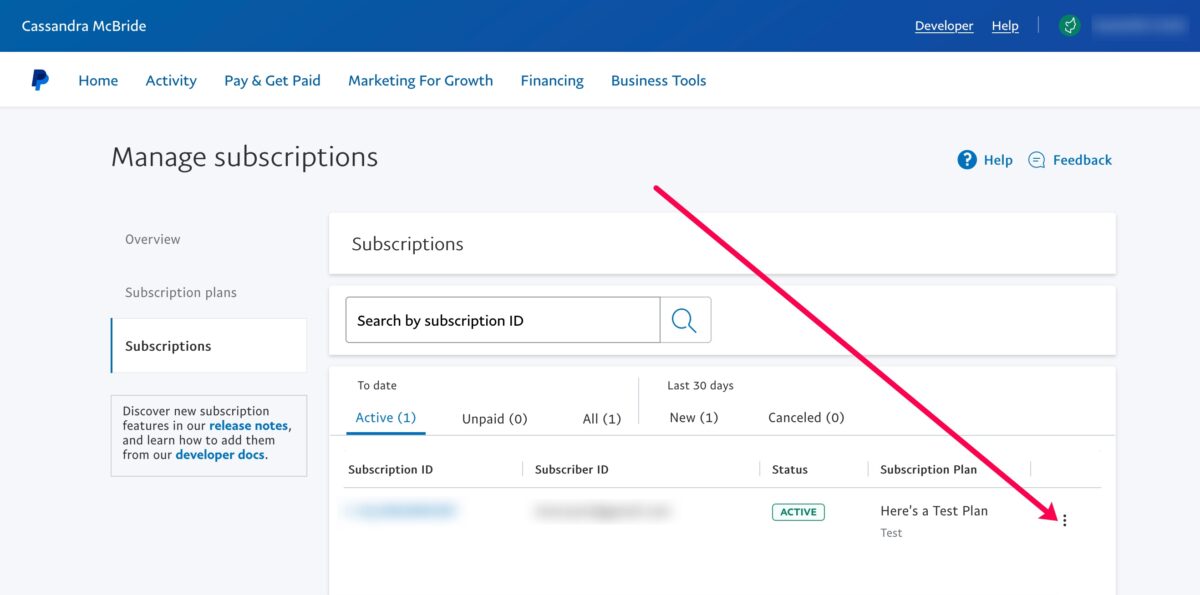Click the Subscriptions panel heading
Image resolution: width=1200 pixels, height=595 pixels.
[x=408, y=244]
